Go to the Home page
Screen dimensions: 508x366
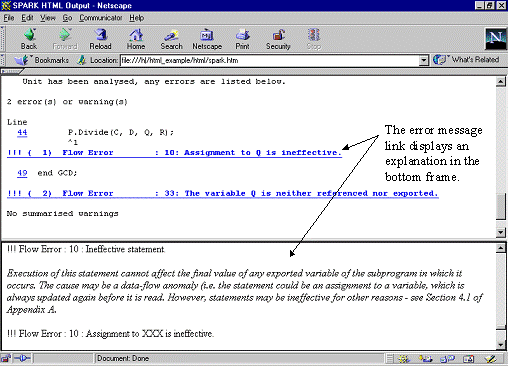coord(136,39)
